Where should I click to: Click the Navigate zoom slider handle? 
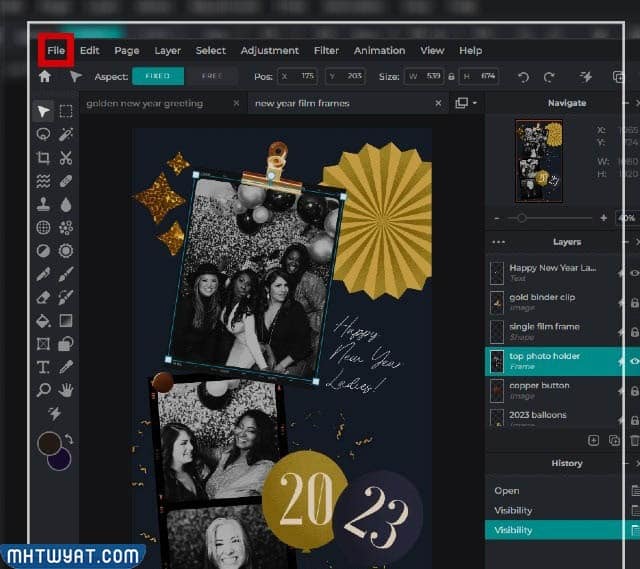point(519,217)
